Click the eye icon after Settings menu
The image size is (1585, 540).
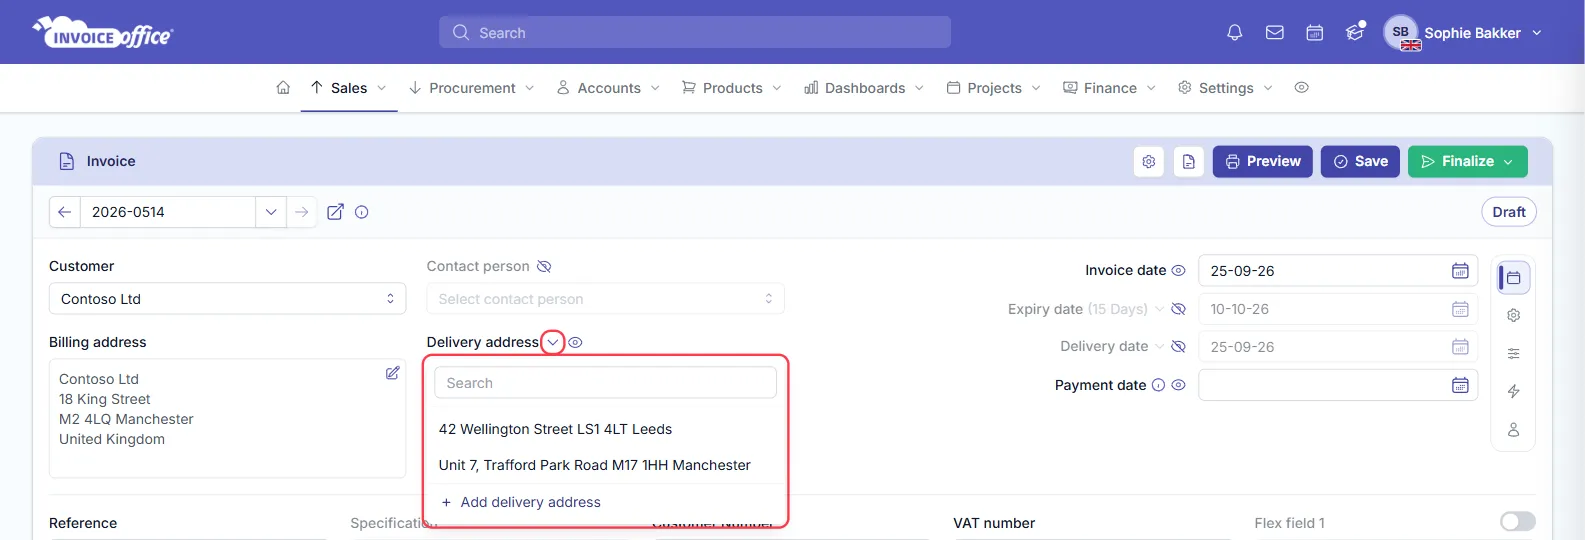click(1301, 88)
